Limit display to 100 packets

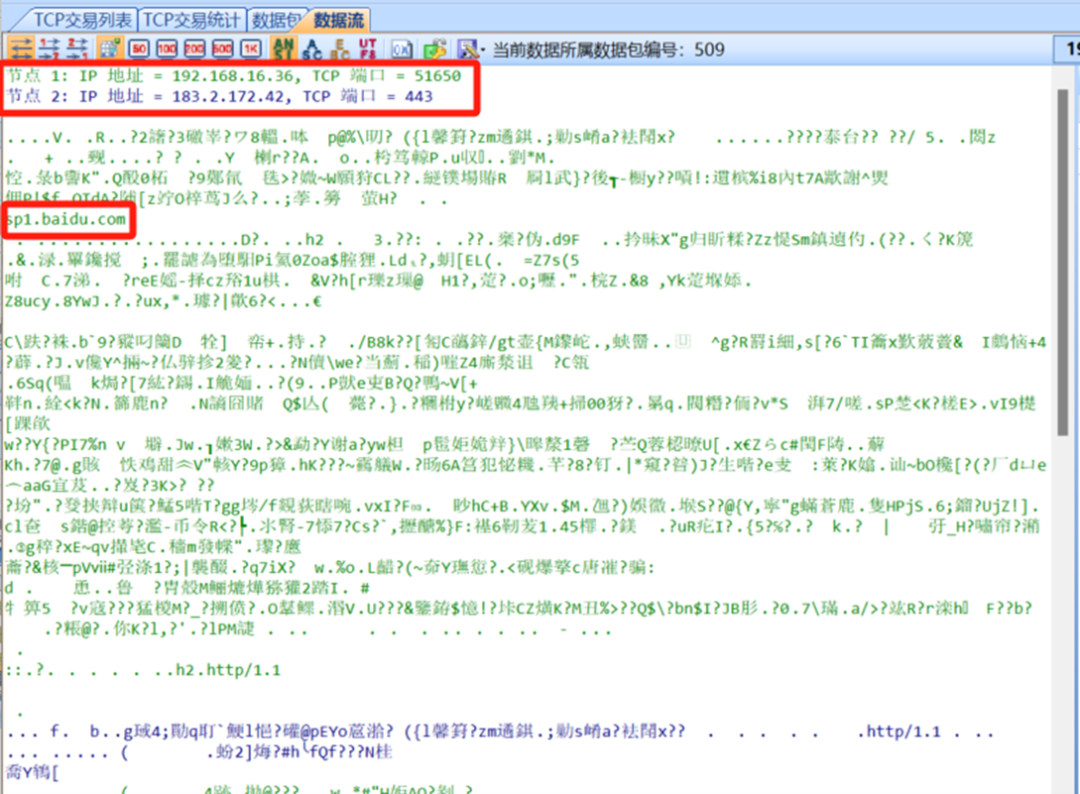click(167, 49)
